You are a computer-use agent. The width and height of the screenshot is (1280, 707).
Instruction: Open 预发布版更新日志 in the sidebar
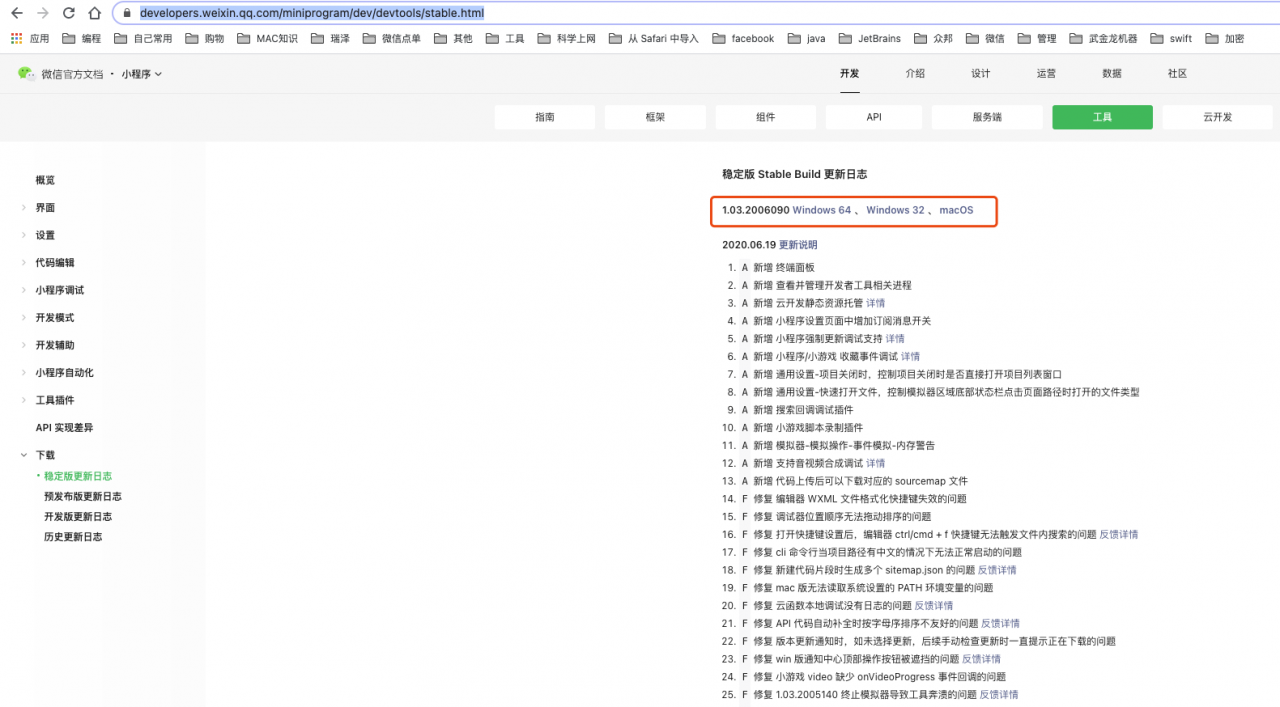[83, 497]
